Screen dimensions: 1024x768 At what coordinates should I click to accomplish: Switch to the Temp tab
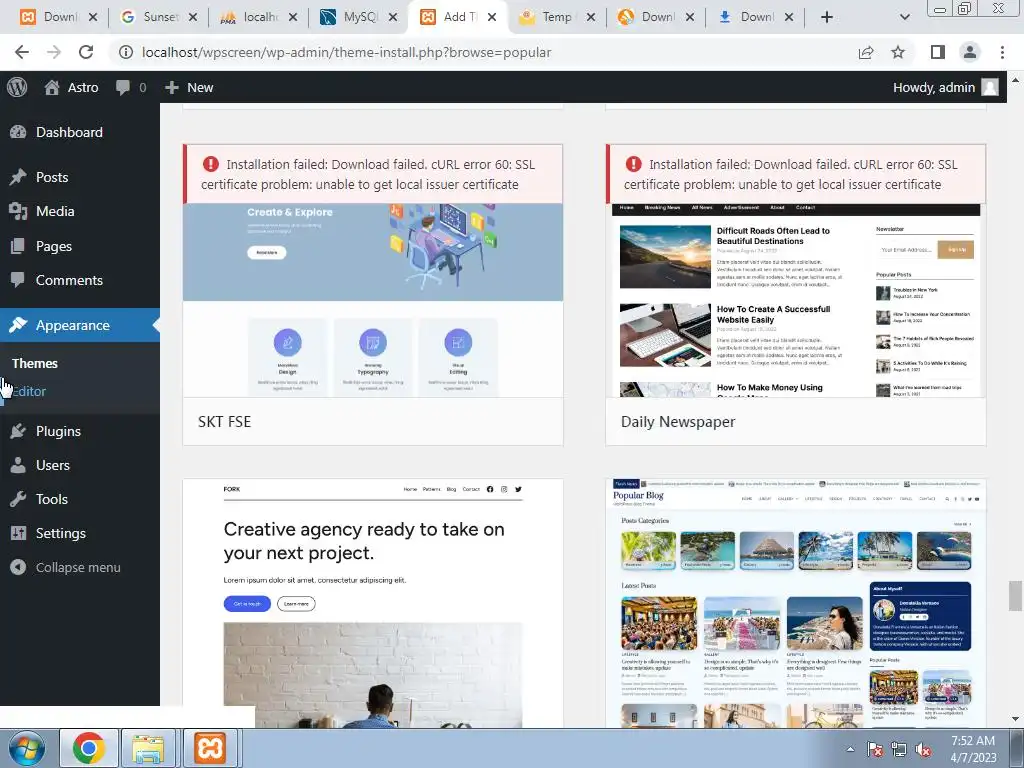557,17
